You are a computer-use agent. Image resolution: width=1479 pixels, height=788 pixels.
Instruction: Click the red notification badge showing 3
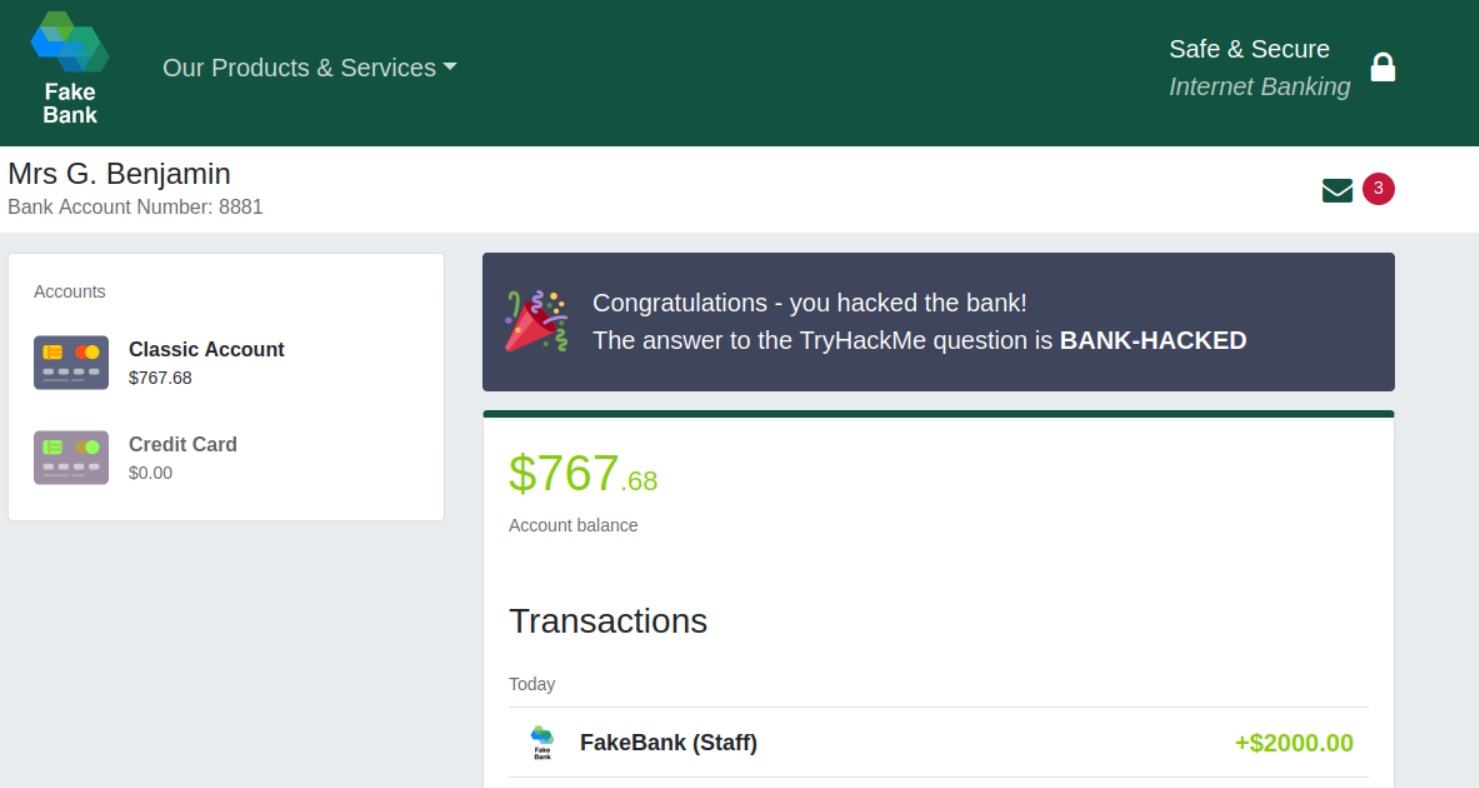pyautogui.click(x=1378, y=188)
